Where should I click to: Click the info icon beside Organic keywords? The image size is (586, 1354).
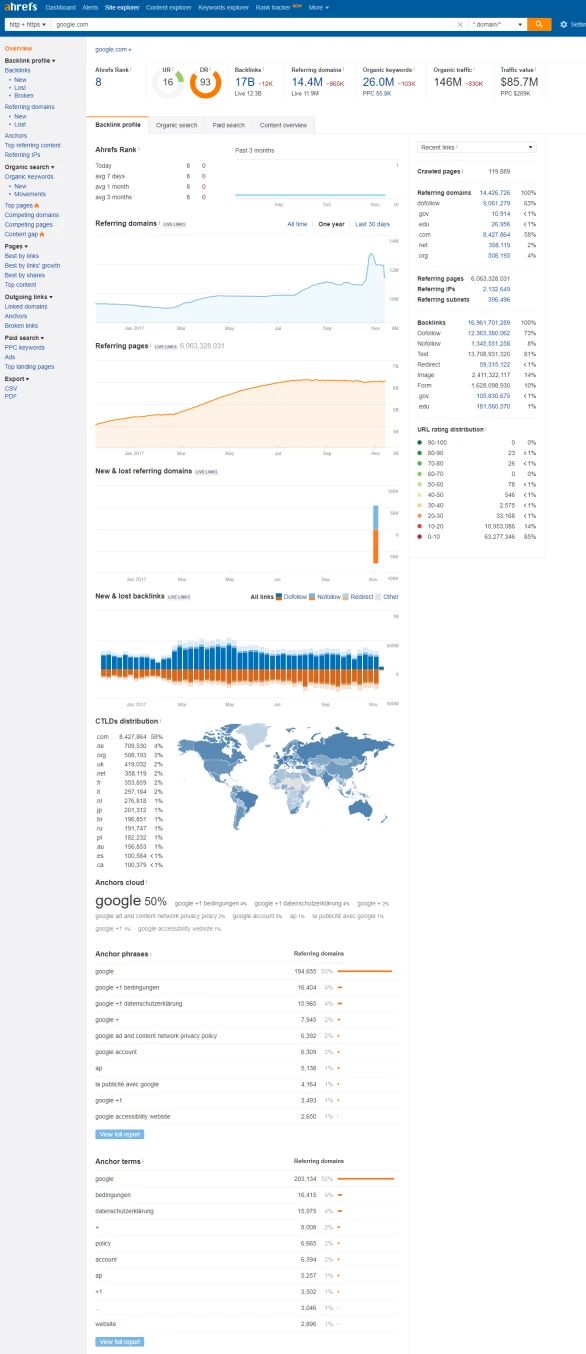415,70
